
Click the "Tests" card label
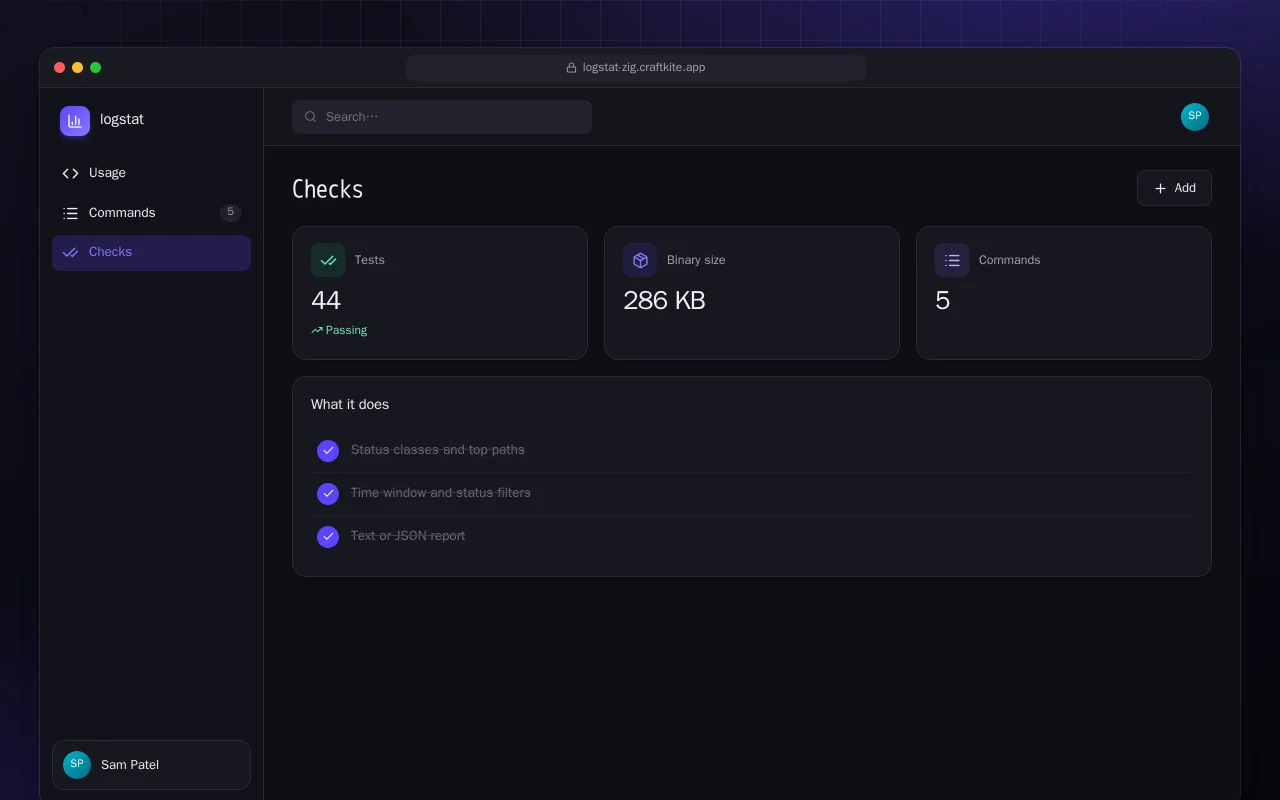(x=370, y=260)
